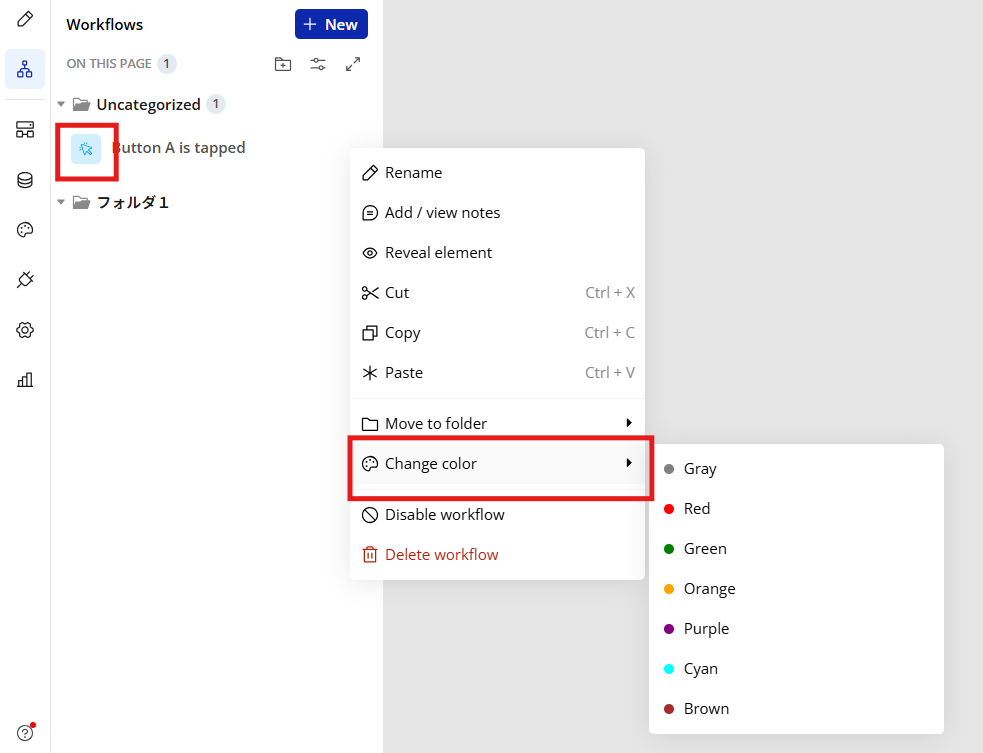This screenshot has height=753, width=983.
Task: Collapse the Uncategorized folder
Action: click(x=61, y=104)
